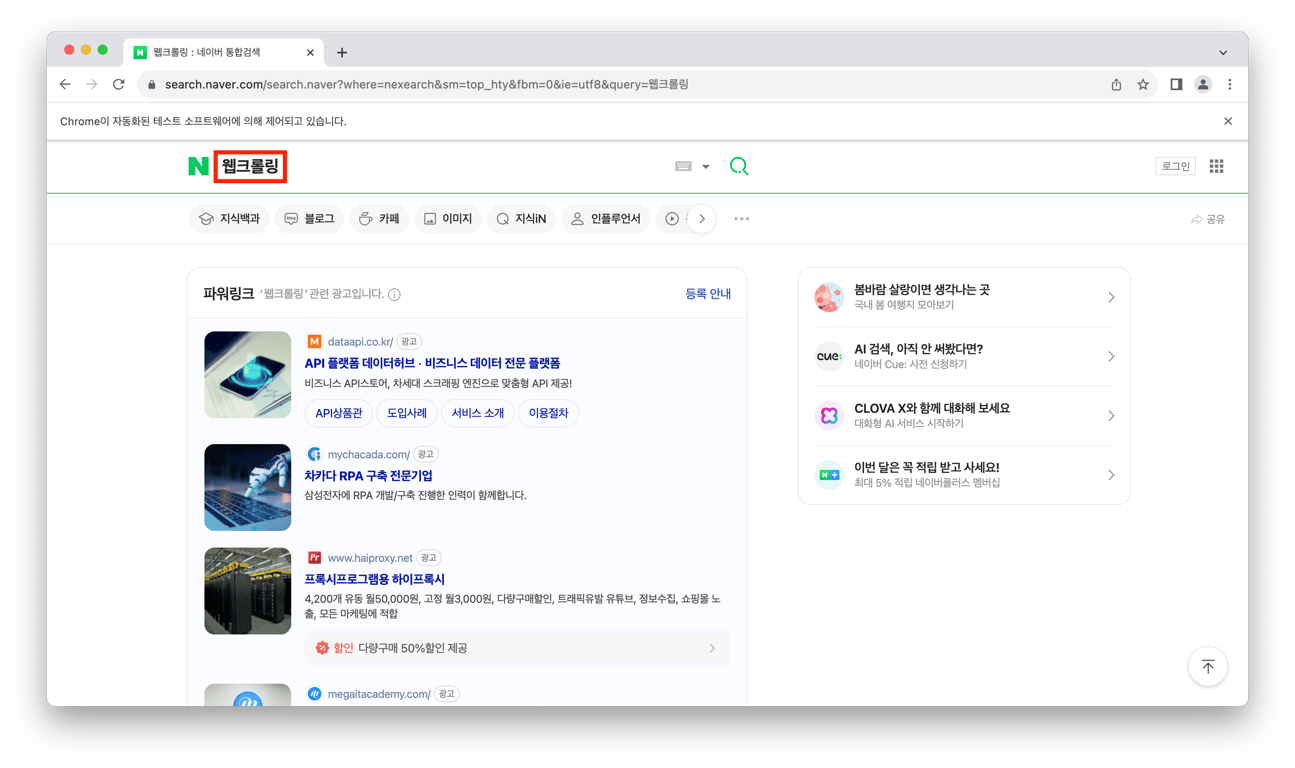Switch to the 블로그 search tab
The width and height of the screenshot is (1295, 768).
coord(309,218)
